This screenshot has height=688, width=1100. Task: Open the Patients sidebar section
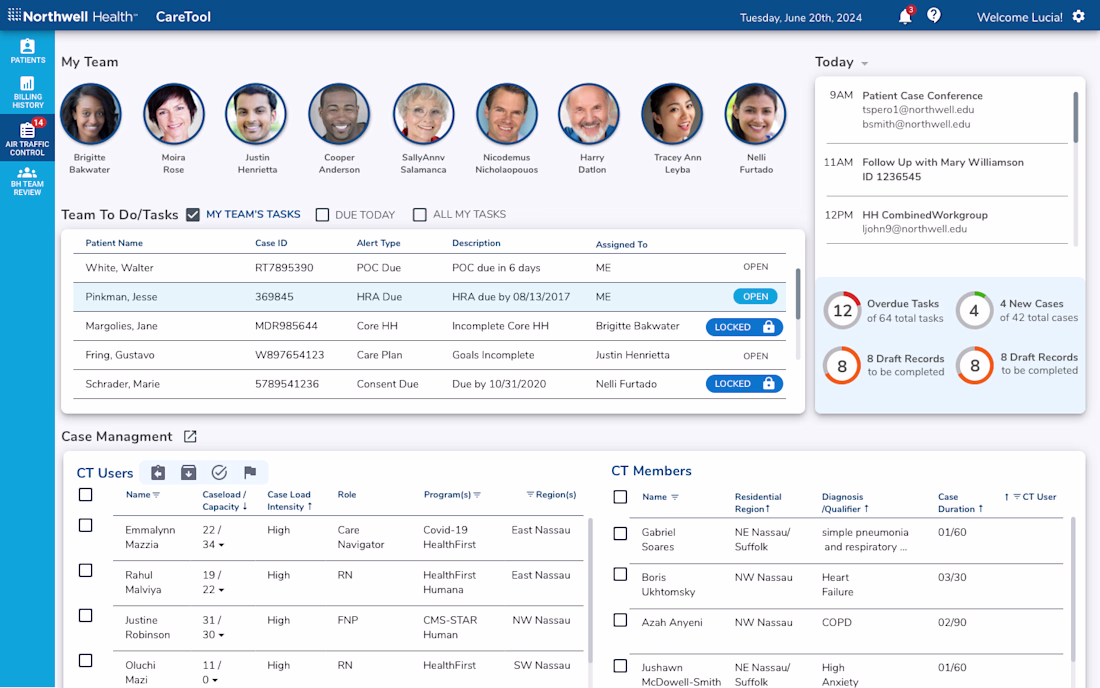pyautogui.click(x=27, y=51)
